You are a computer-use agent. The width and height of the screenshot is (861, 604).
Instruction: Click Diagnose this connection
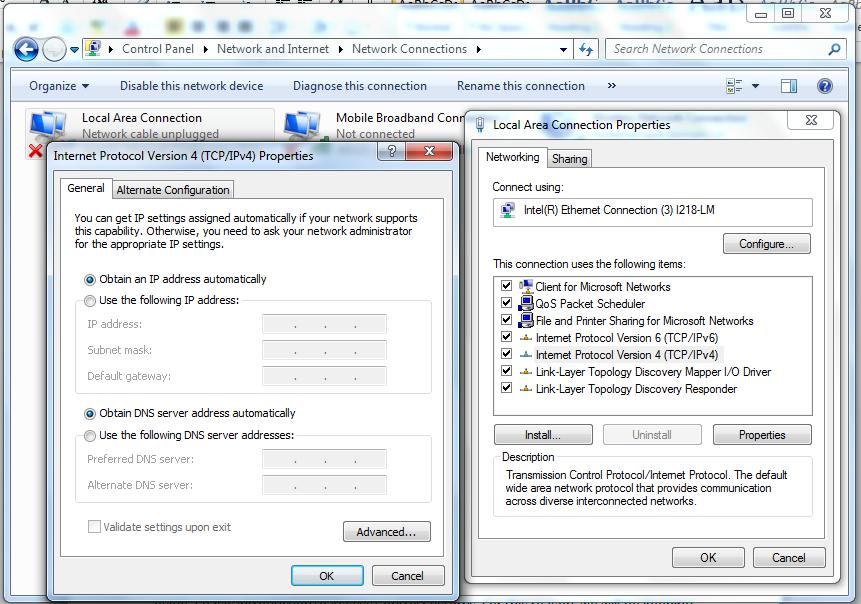click(x=360, y=86)
